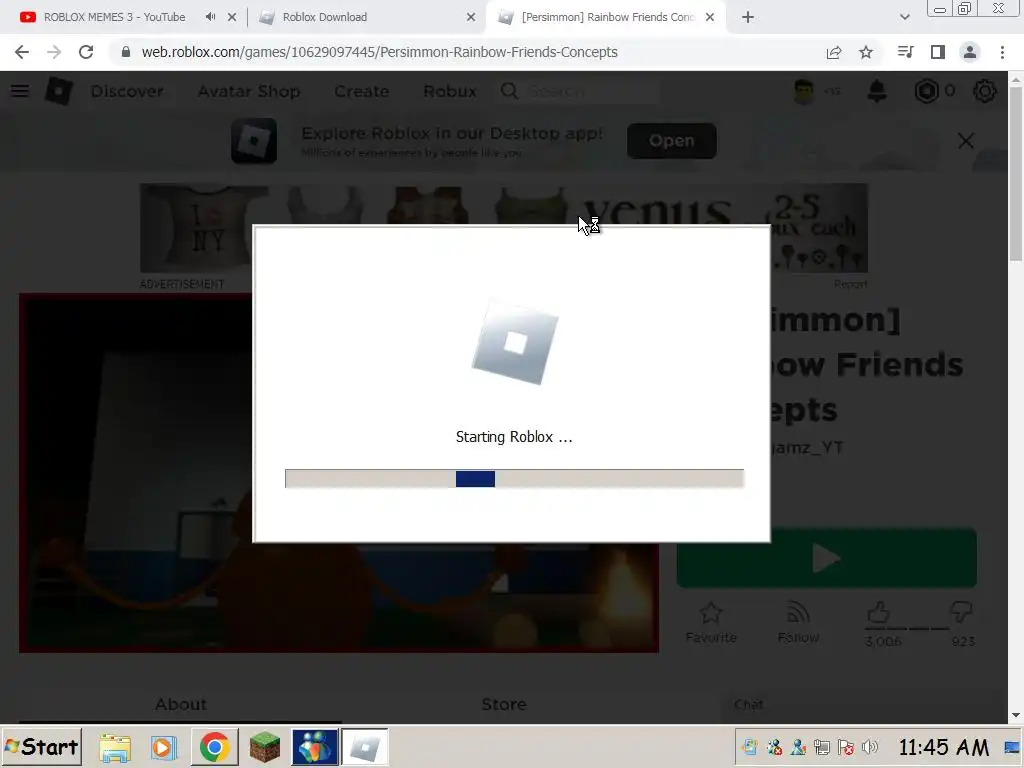Open the media player taskbar icon

(163, 747)
